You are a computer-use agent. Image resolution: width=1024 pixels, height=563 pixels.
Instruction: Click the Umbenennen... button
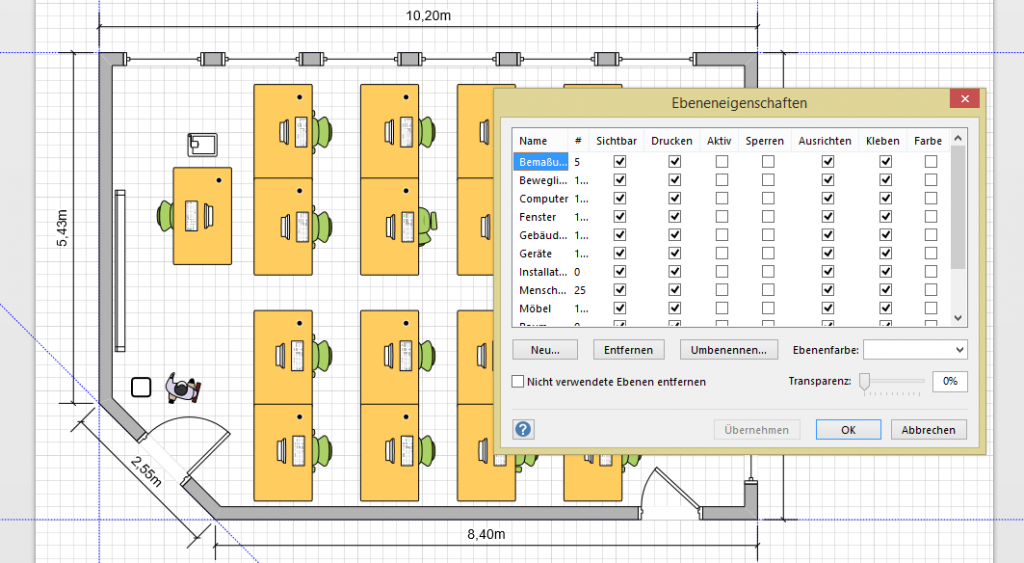(x=728, y=350)
